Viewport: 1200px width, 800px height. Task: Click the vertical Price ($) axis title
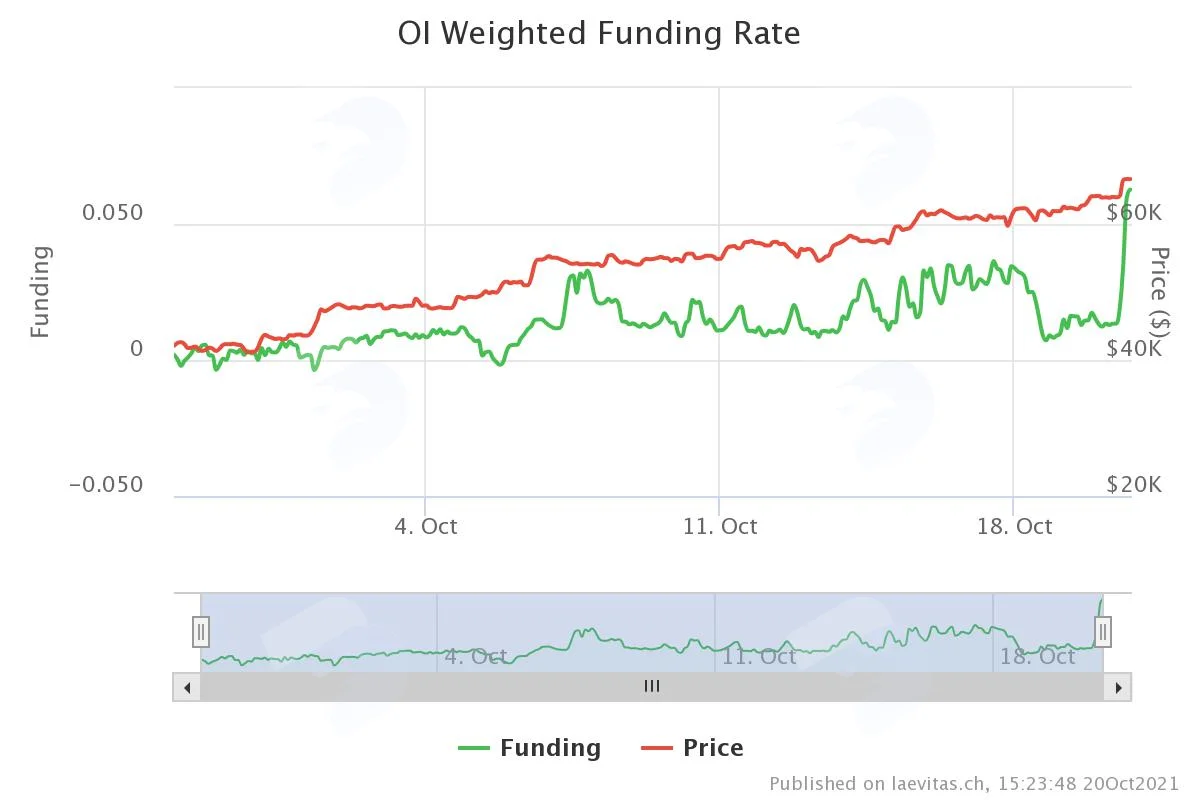tap(1160, 291)
